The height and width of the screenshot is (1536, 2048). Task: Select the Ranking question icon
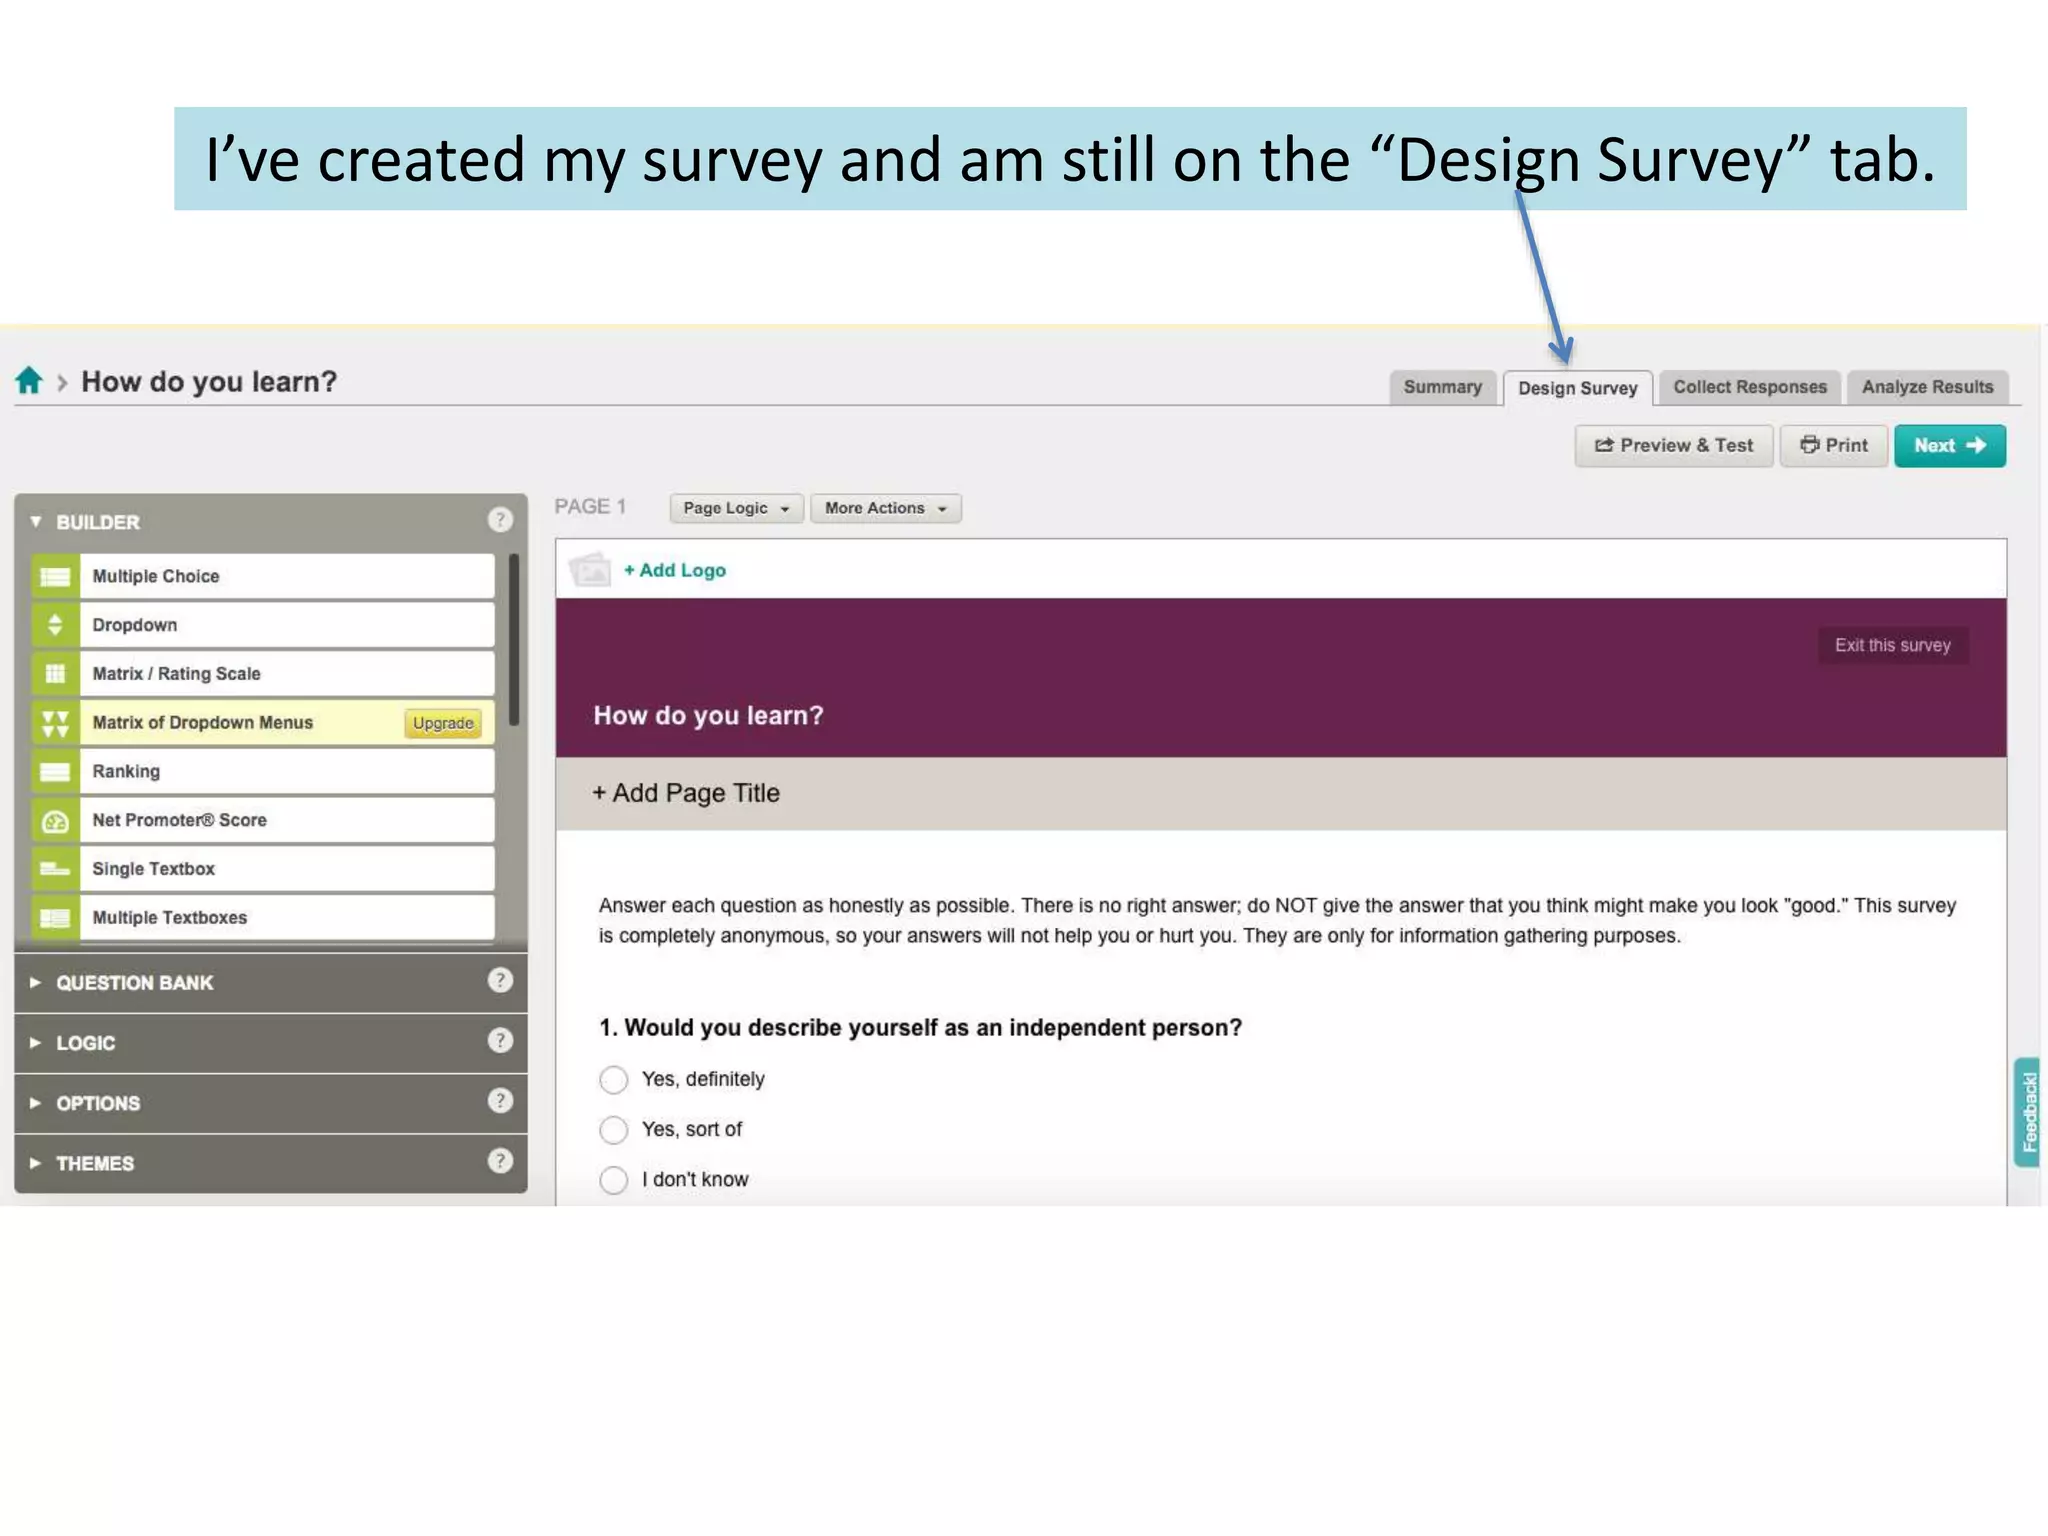(55, 772)
